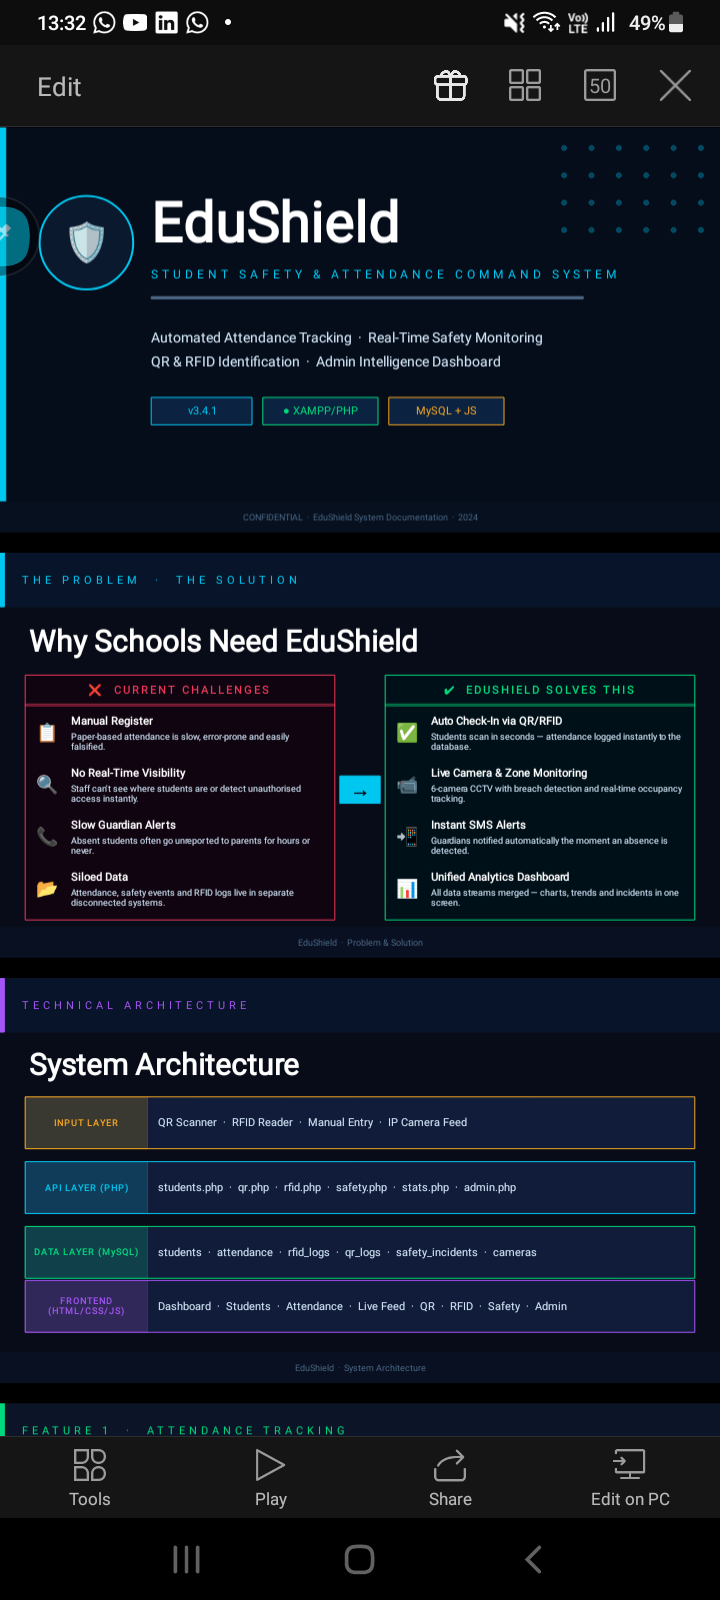720x1600 pixels.
Task: Tap the Android home button
Action: point(359,1559)
